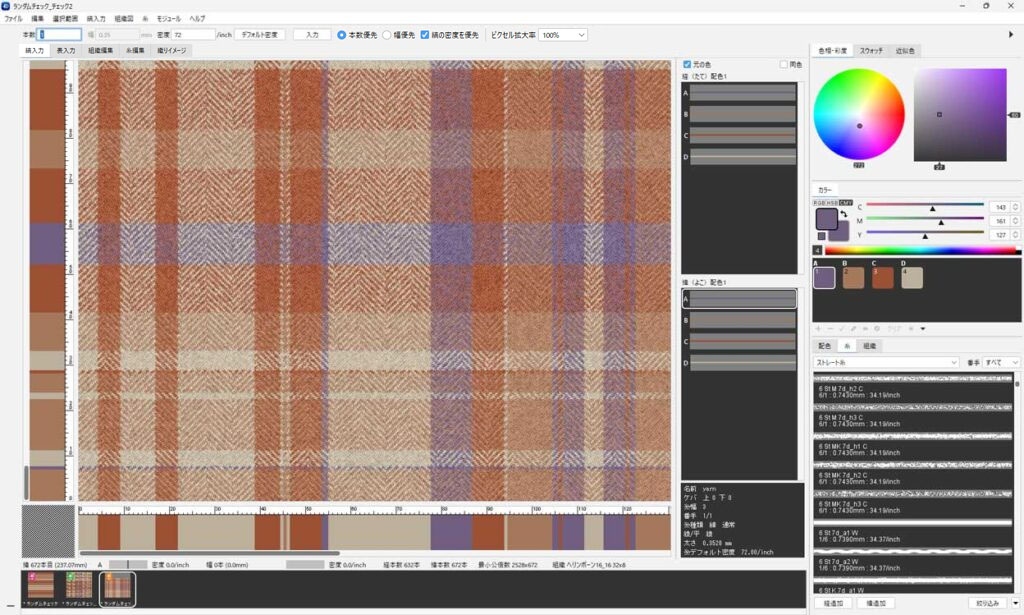The height and width of the screenshot is (615, 1024).
Task: Select the HSB color mode icon
Action: 832,202
